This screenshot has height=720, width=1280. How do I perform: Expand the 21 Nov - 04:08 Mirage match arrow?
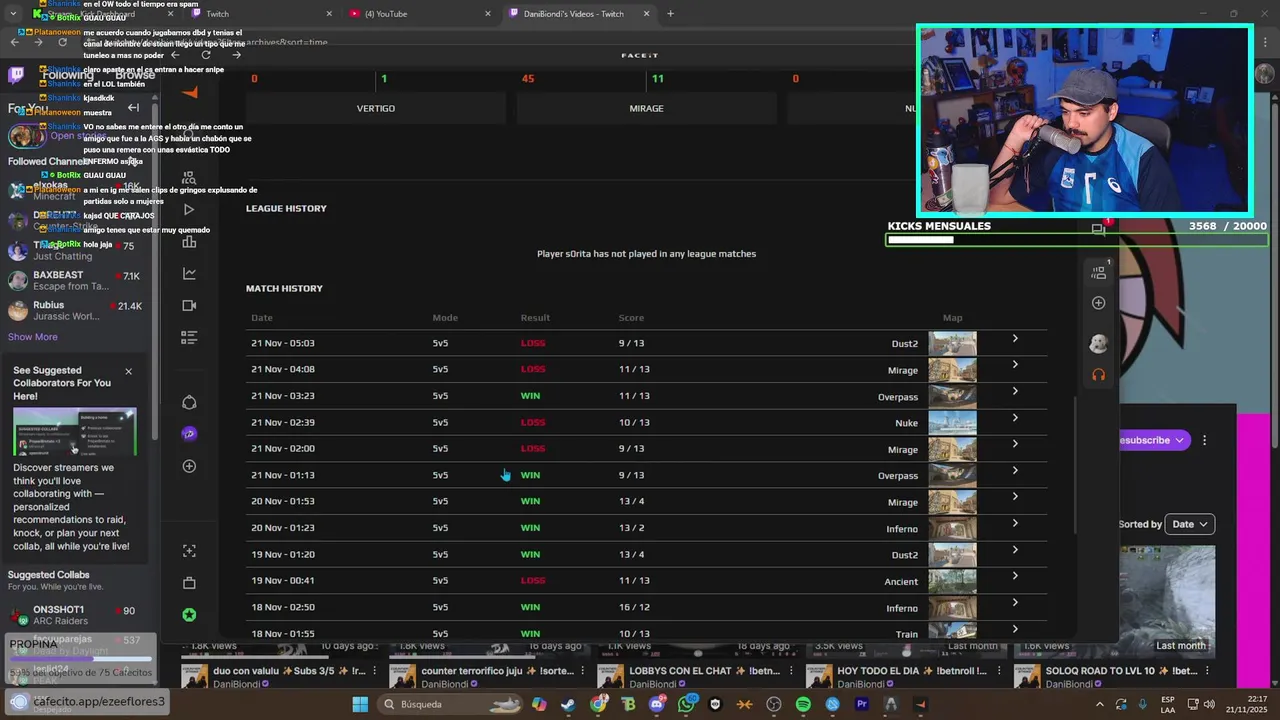tap(1015, 365)
